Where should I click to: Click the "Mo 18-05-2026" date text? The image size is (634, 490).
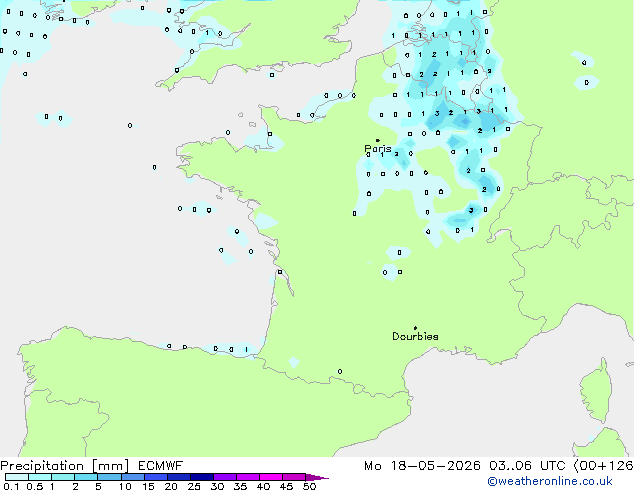click(422, 466)
